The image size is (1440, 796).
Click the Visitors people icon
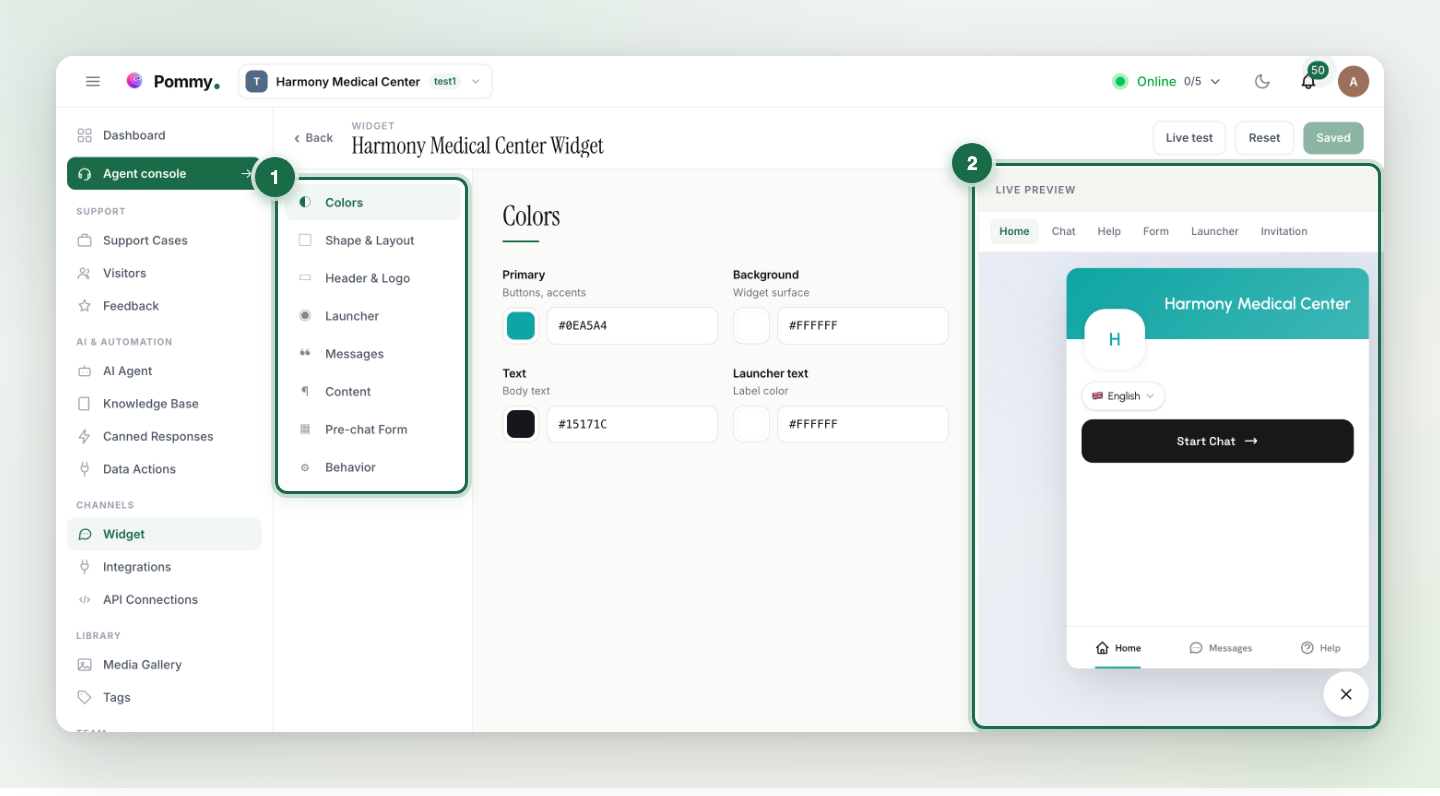coord(84,273)
